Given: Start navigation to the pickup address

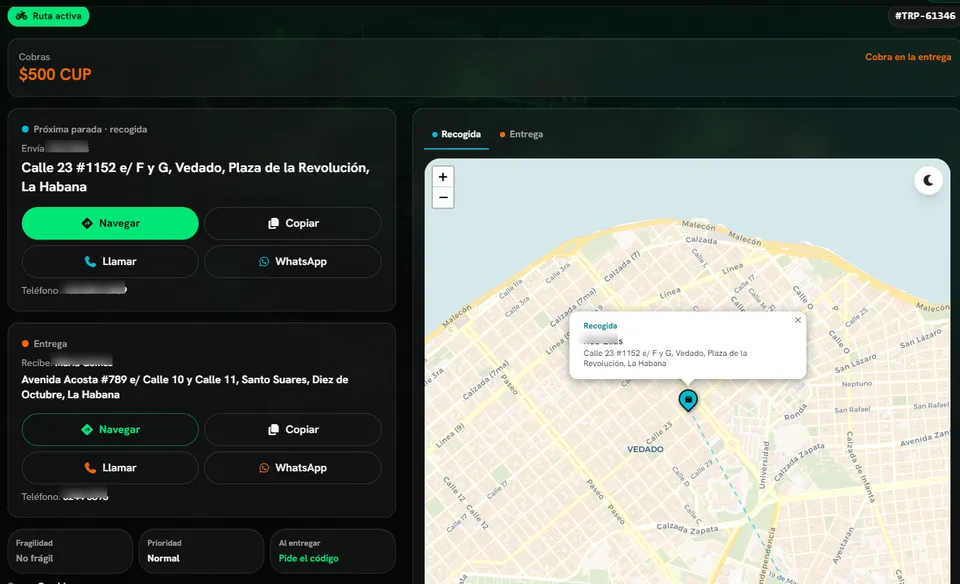Looking at the screenshot, I should pyautogui.click(x=110, y=223).
